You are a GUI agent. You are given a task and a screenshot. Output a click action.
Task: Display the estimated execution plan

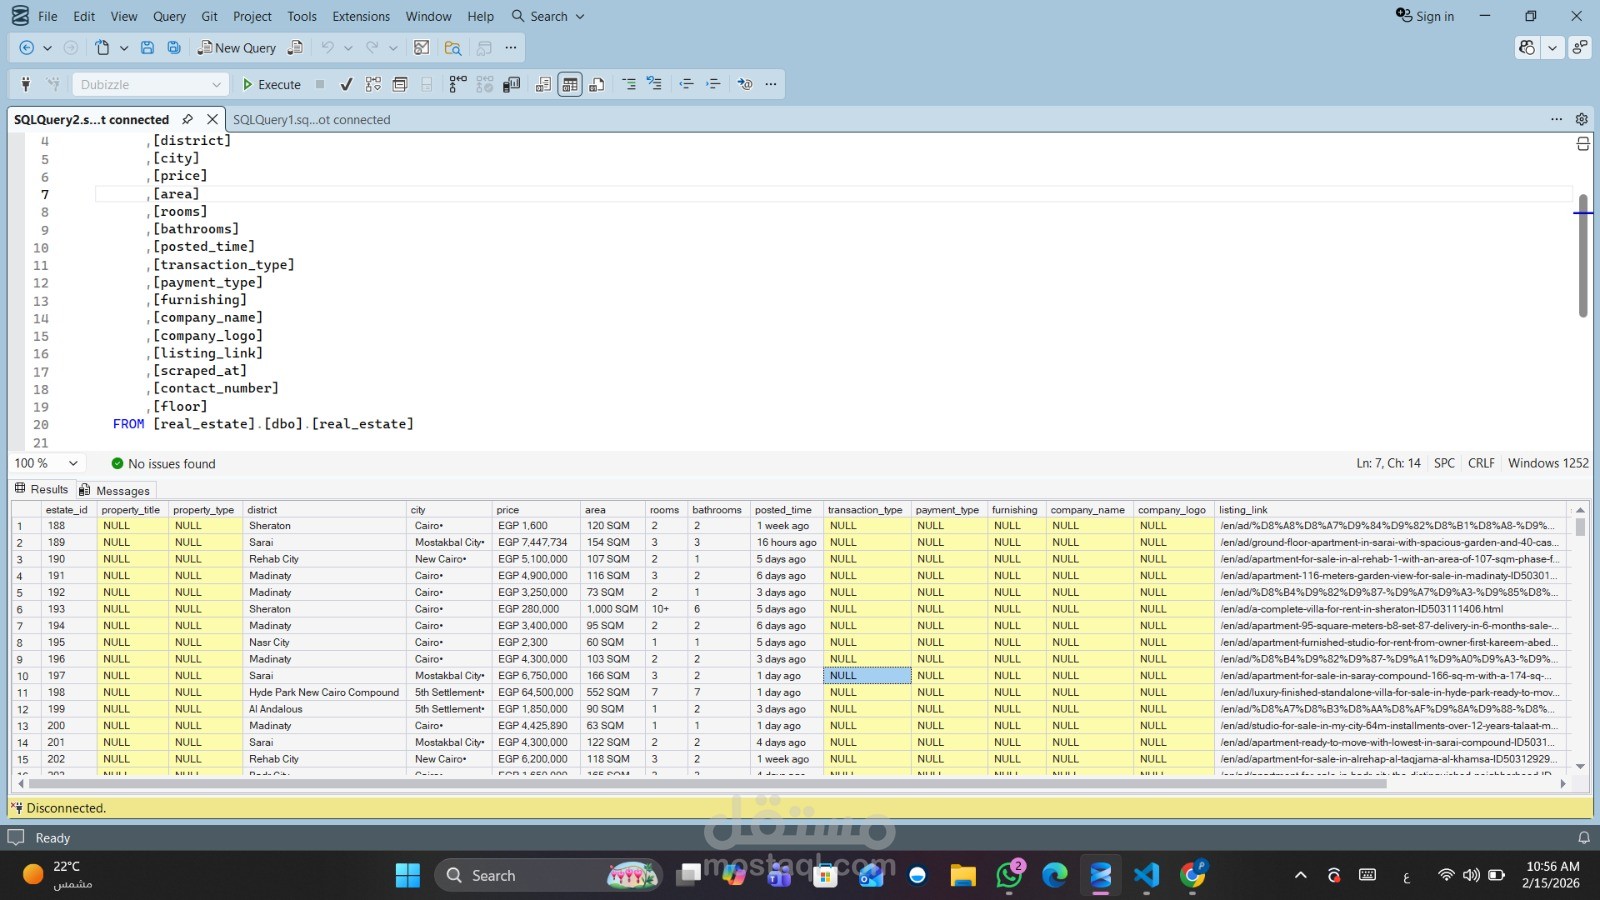[x=373, y=85]
